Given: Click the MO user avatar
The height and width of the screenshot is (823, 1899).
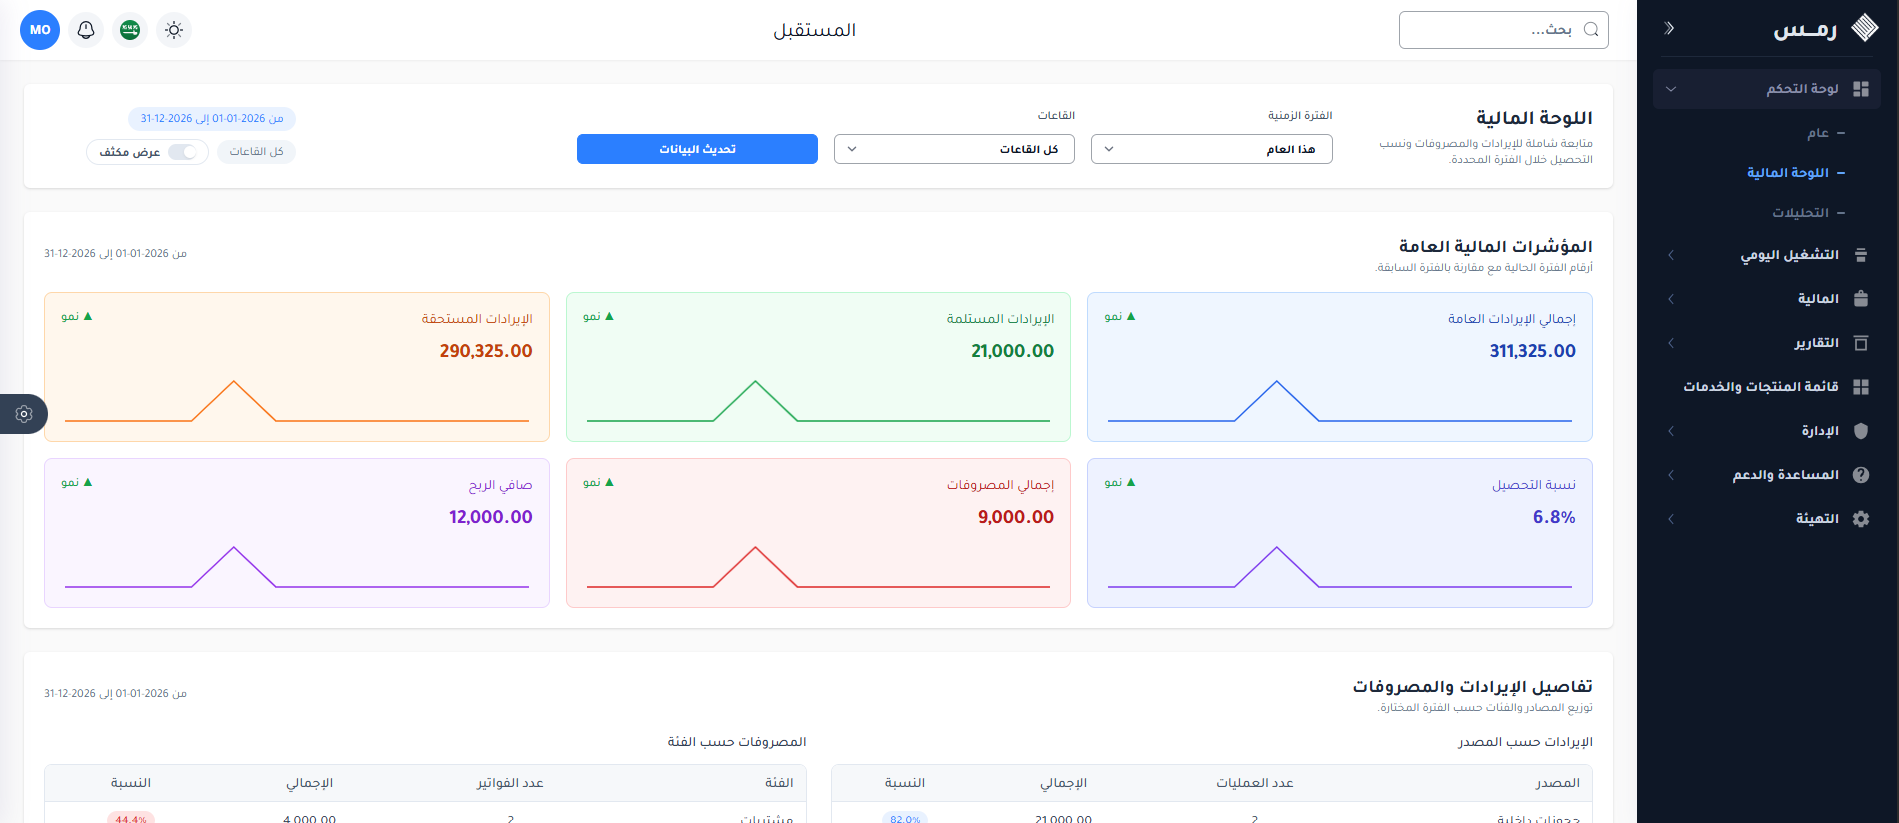Looking at the screenshot, I should [x=40, y=30].
